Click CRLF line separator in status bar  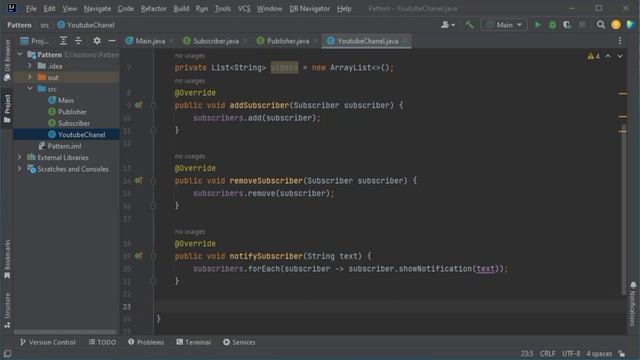547,353
